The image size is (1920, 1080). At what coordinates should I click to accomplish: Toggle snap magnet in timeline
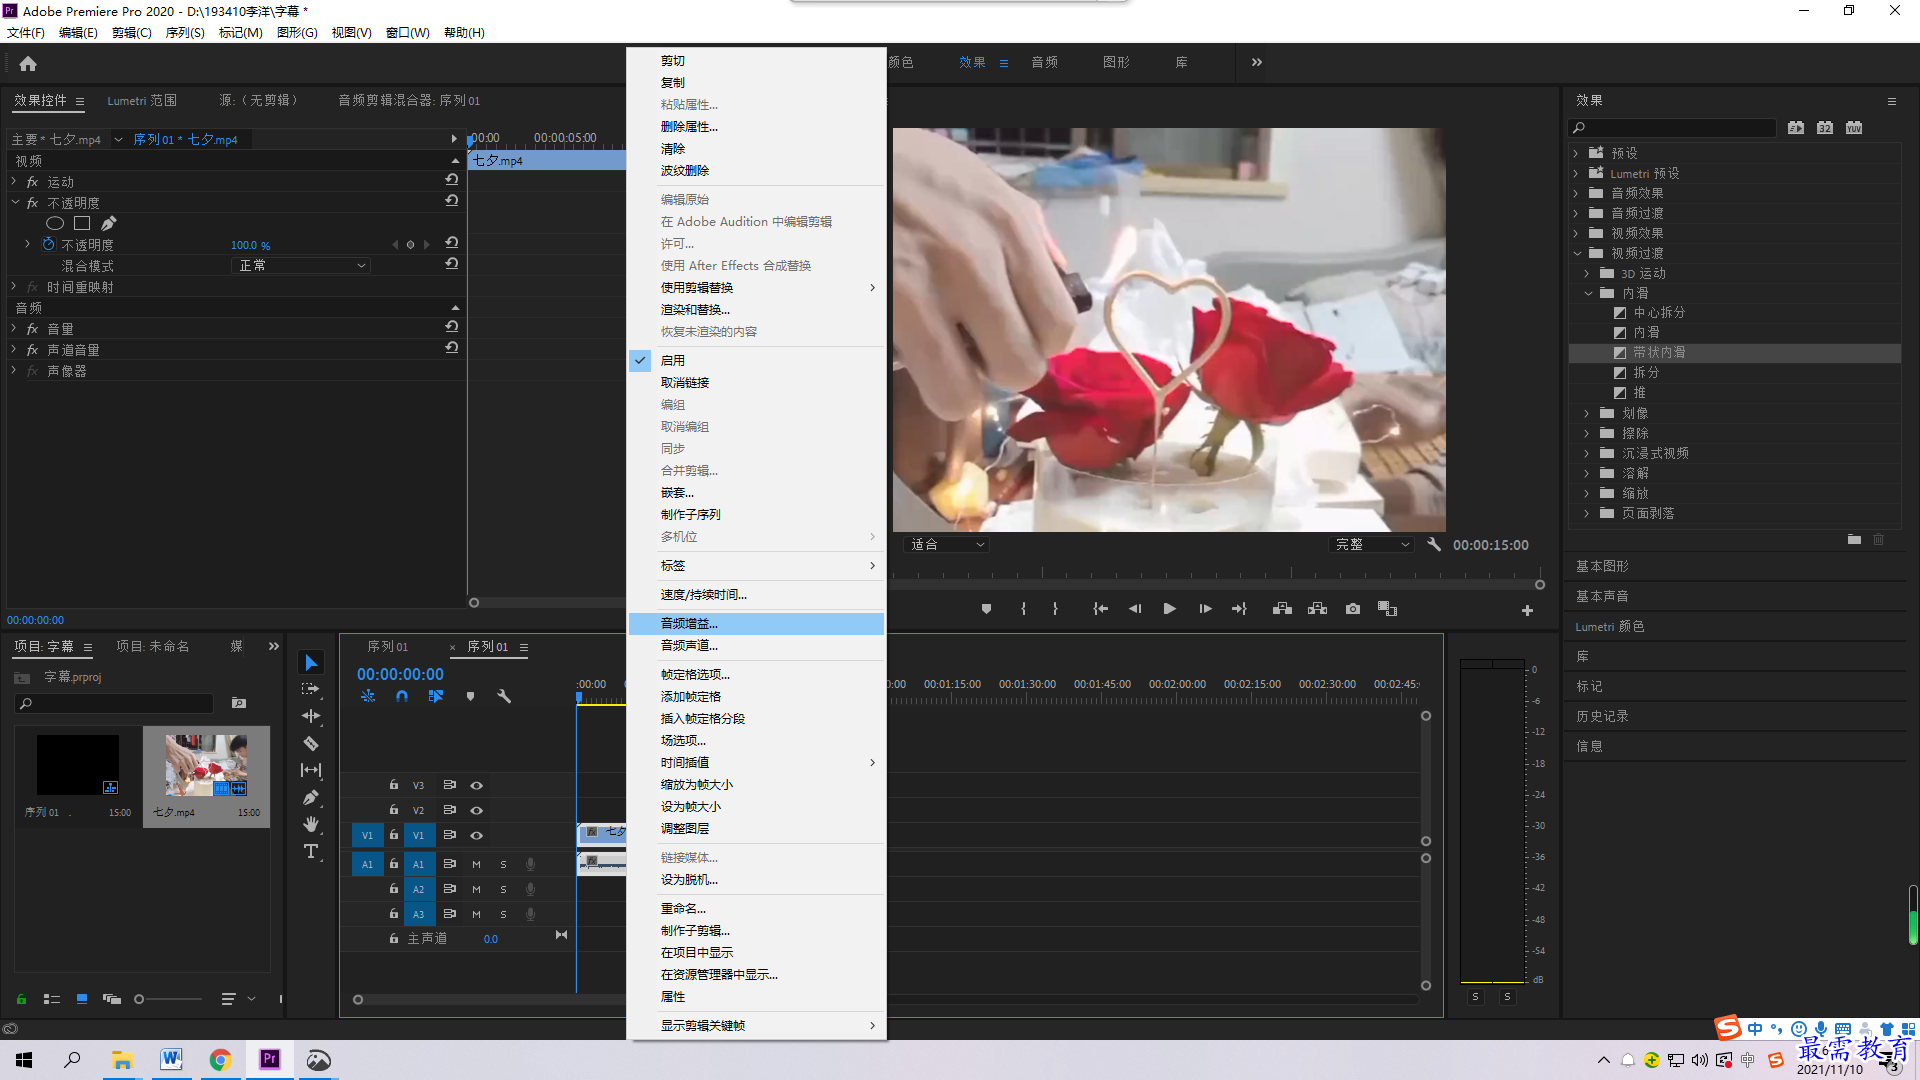click(402, 696)
